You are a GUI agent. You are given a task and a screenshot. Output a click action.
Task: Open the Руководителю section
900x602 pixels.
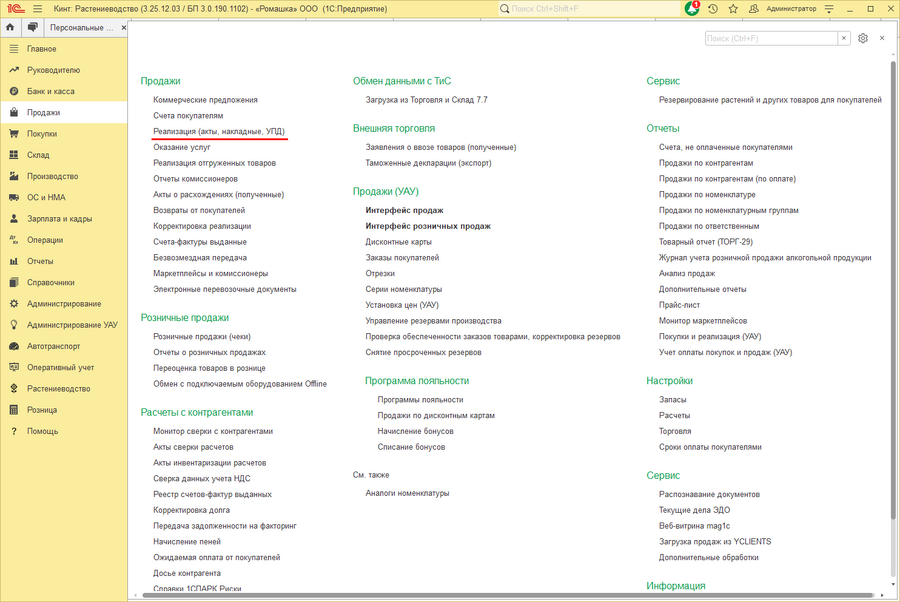click(63, 70)
